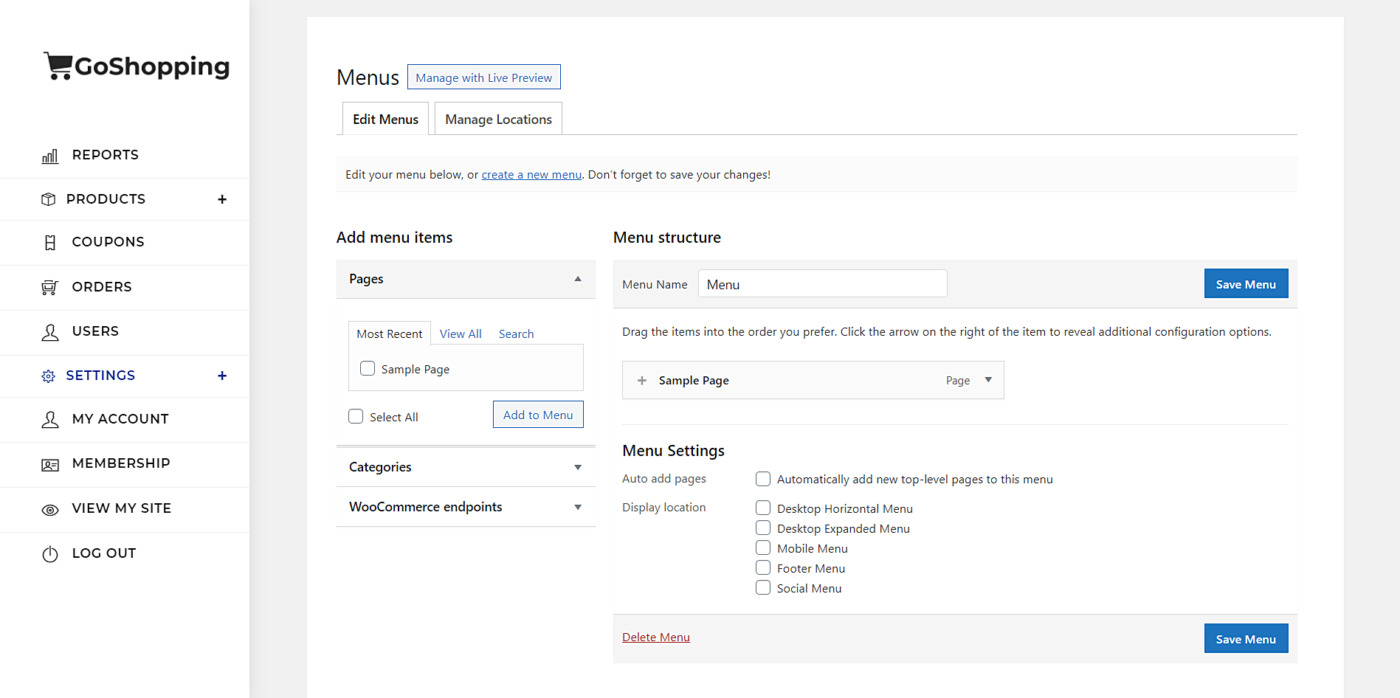1400x698 pixels.
Task: Open Coupons in the sidebar
Action: 108,242
